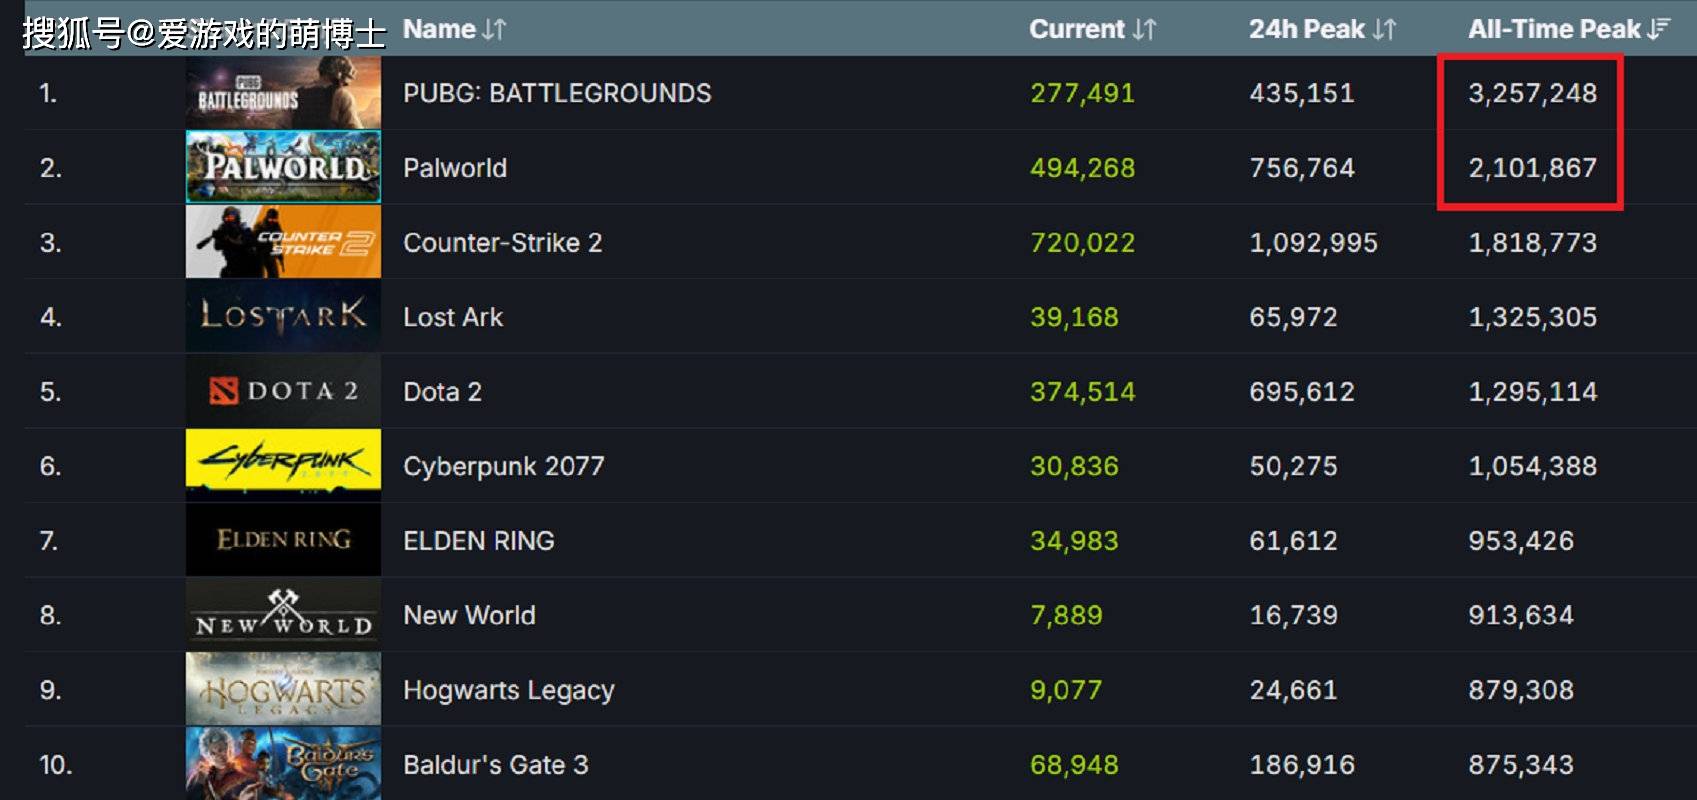Open Palworld game thumbnail
This screenshot has height=800, width=1697.
pos(283,167)
